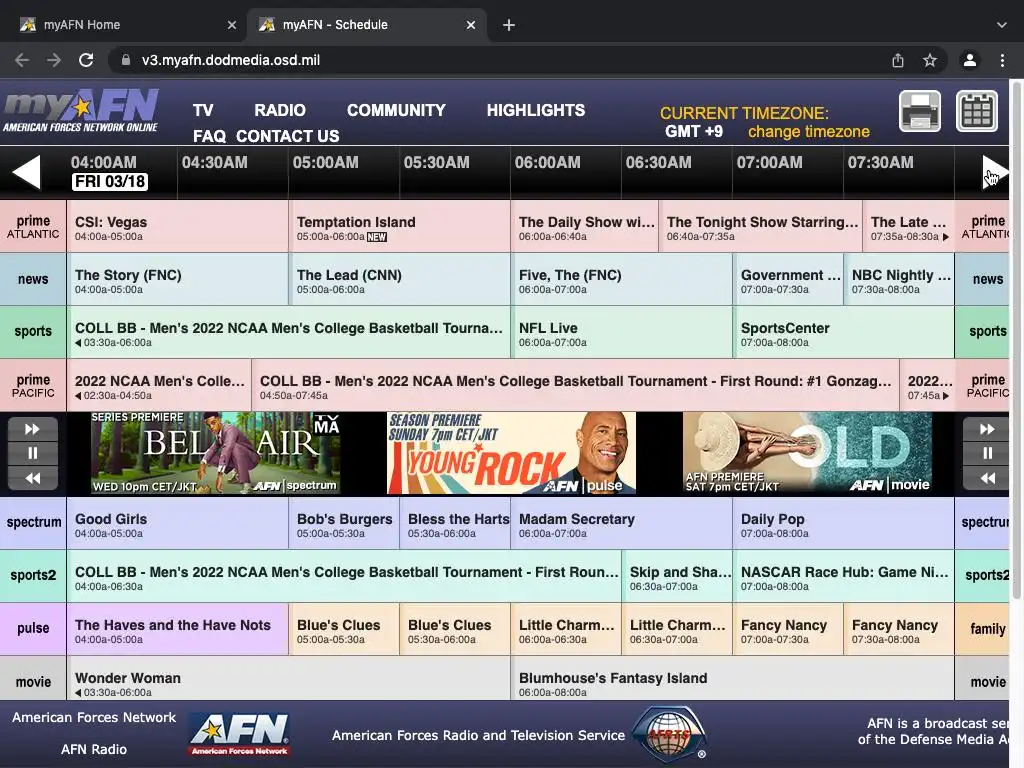
Task: Close the myAFN - Schedule tab
Action: 471,25
